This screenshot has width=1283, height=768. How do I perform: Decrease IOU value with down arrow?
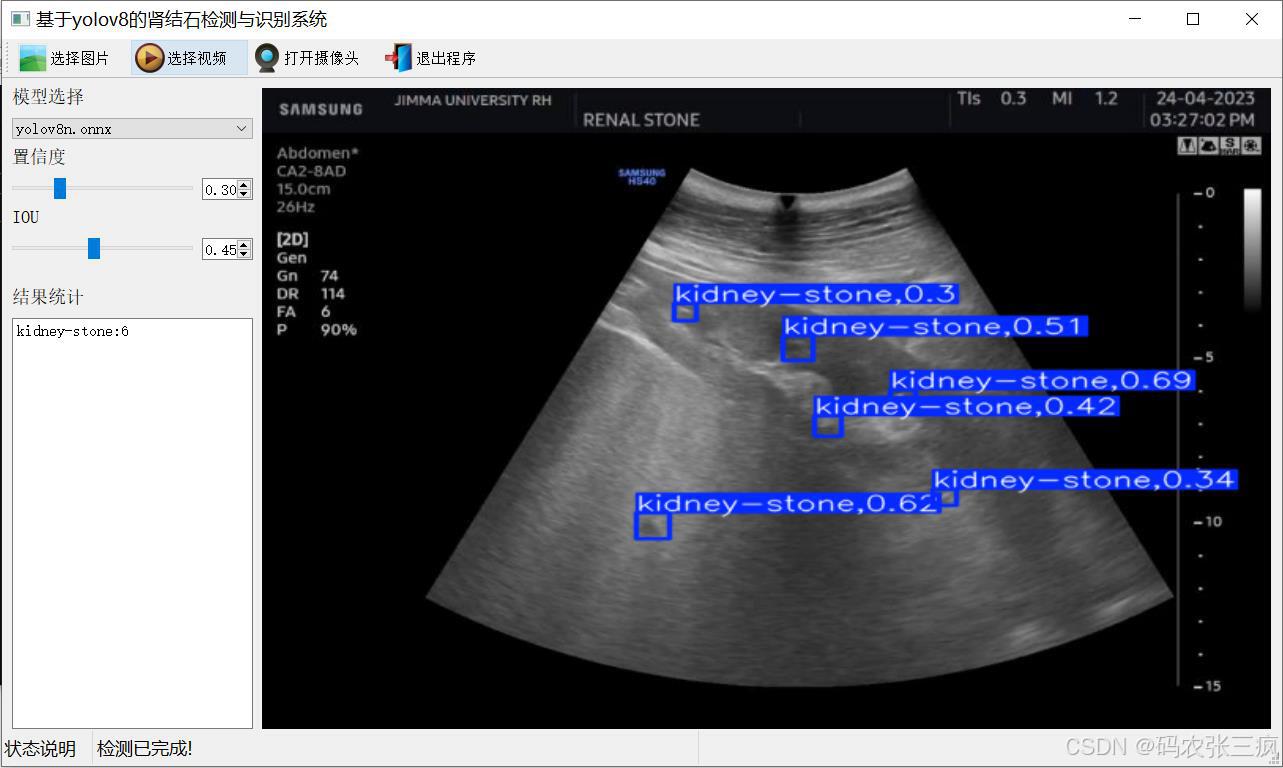click(245, 254)
